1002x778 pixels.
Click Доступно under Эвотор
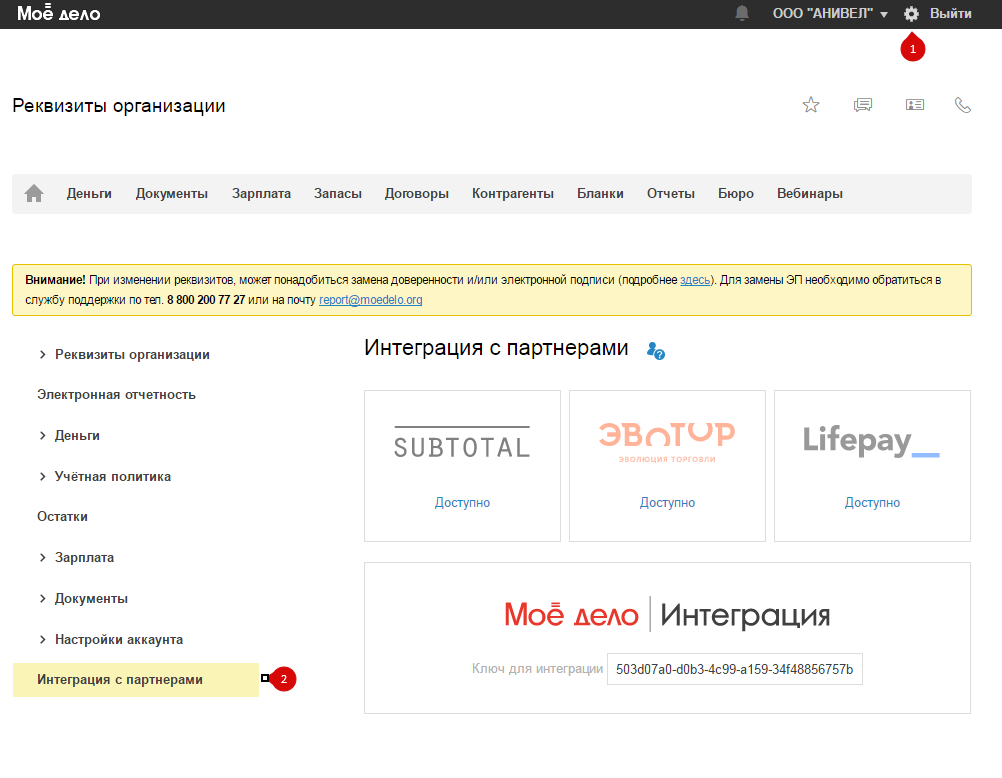[x=667, y=502]
